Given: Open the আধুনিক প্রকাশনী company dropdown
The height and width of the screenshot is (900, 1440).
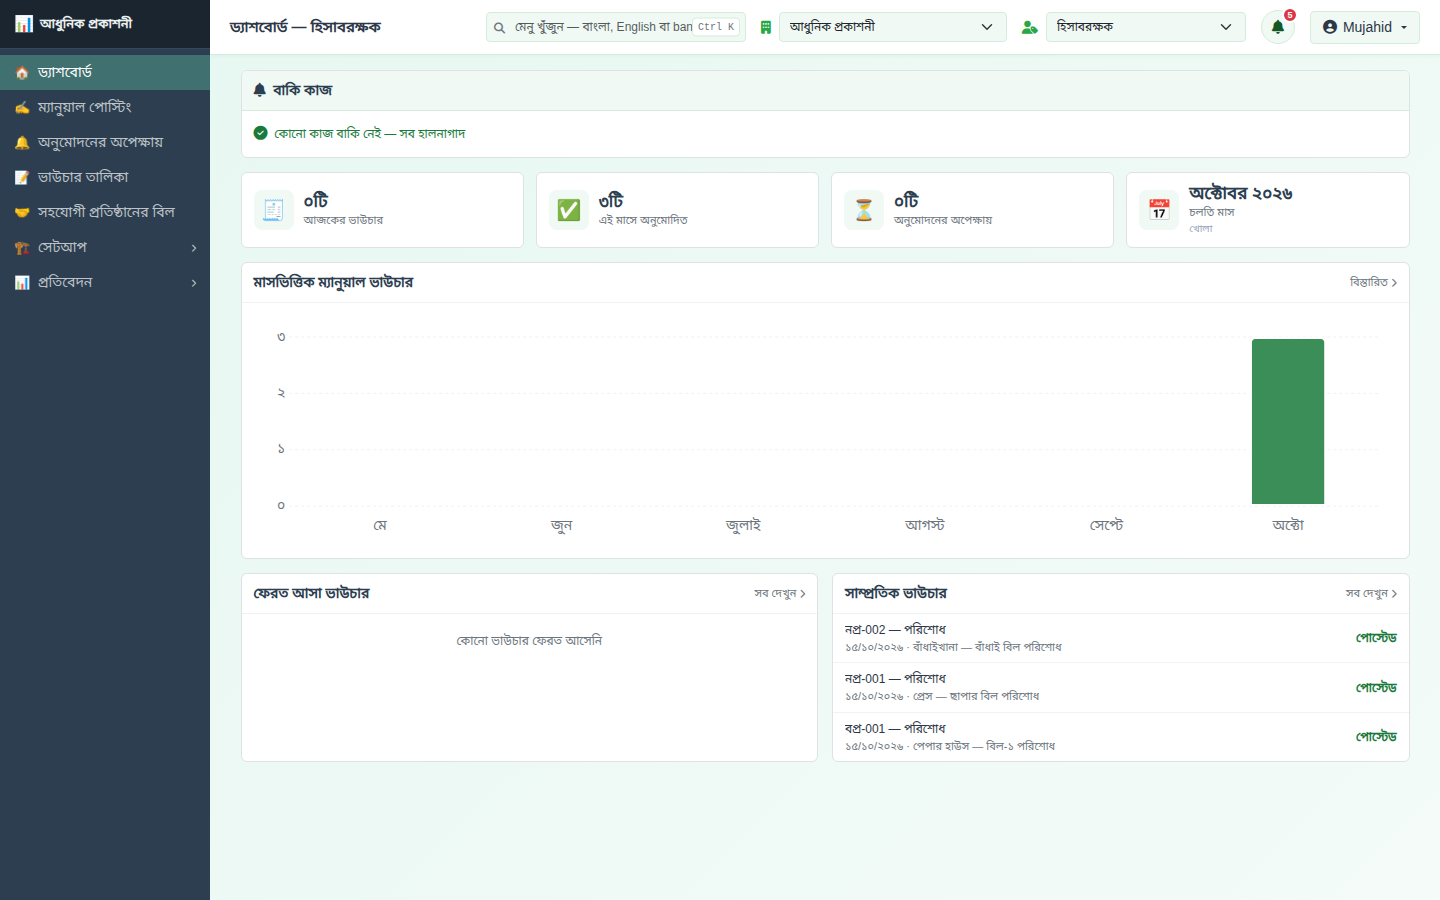Looking at the screenshot, I should coord(893,27).
